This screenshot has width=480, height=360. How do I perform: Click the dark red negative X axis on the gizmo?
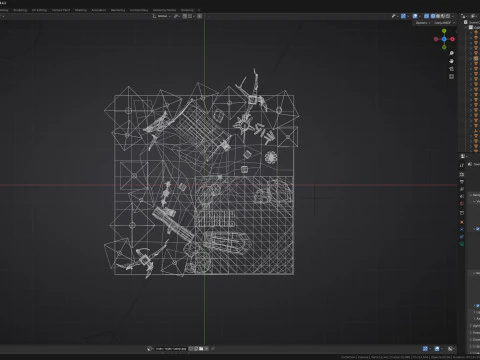(x=436, y=39)
